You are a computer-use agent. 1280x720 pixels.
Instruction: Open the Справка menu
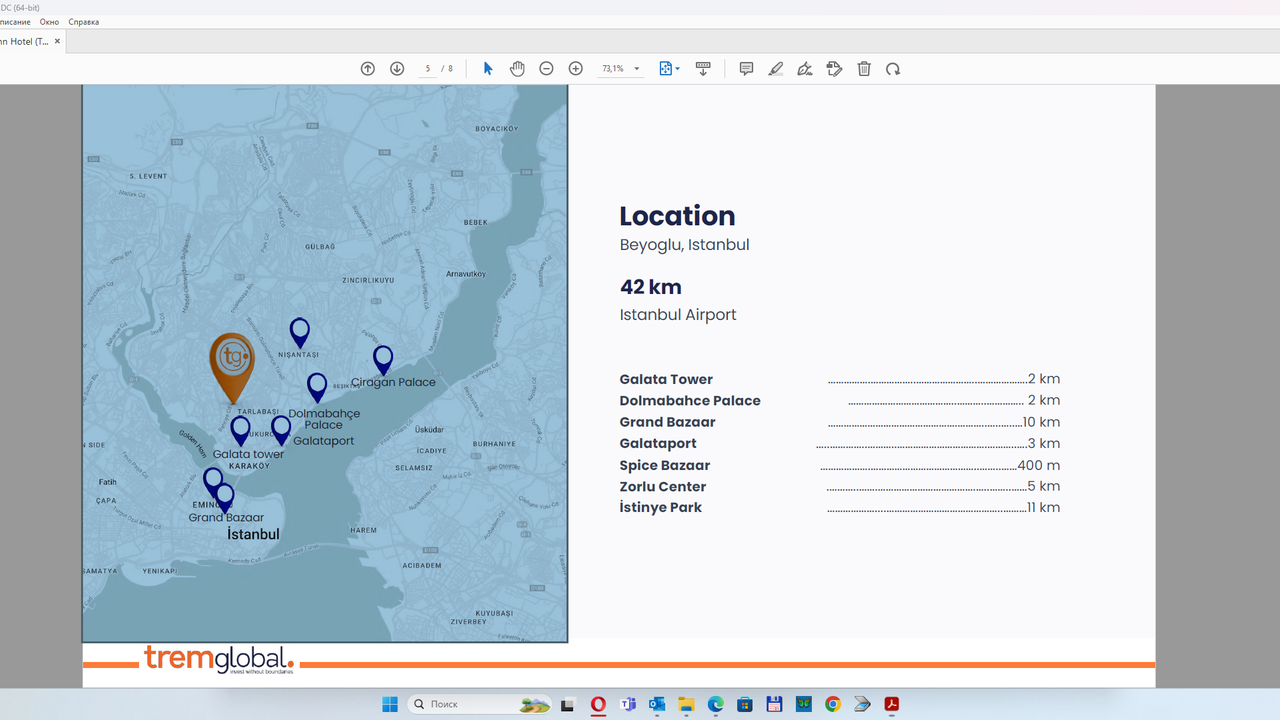click(84, 22)
